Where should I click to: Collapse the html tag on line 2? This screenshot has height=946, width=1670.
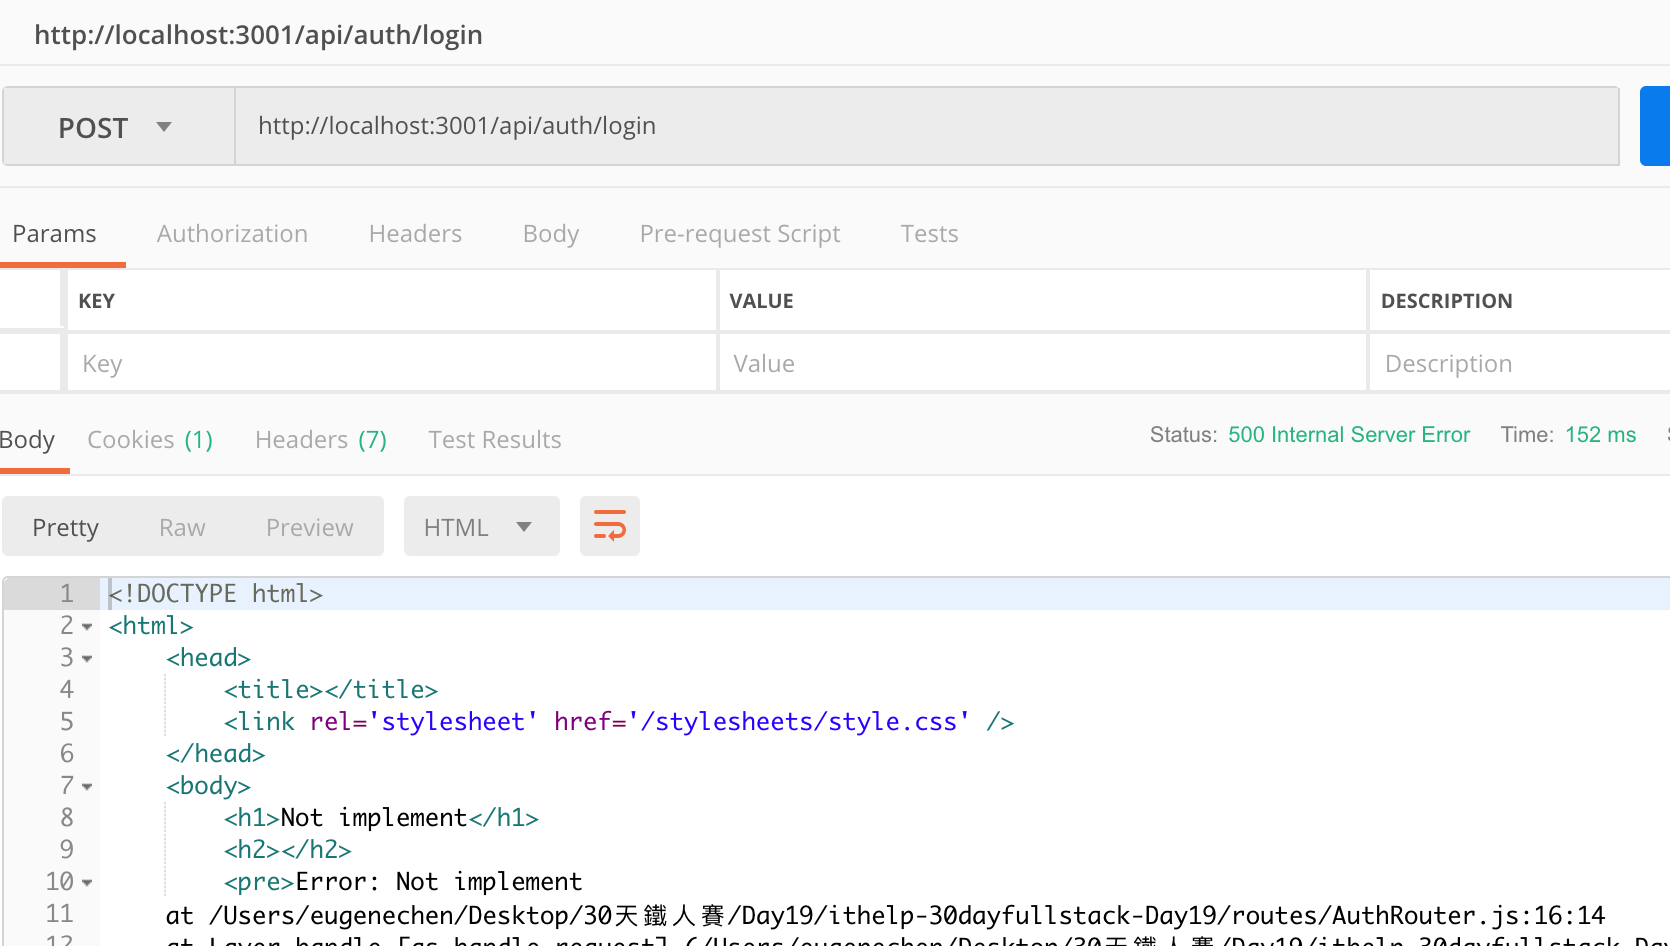(x=87, y=627)
